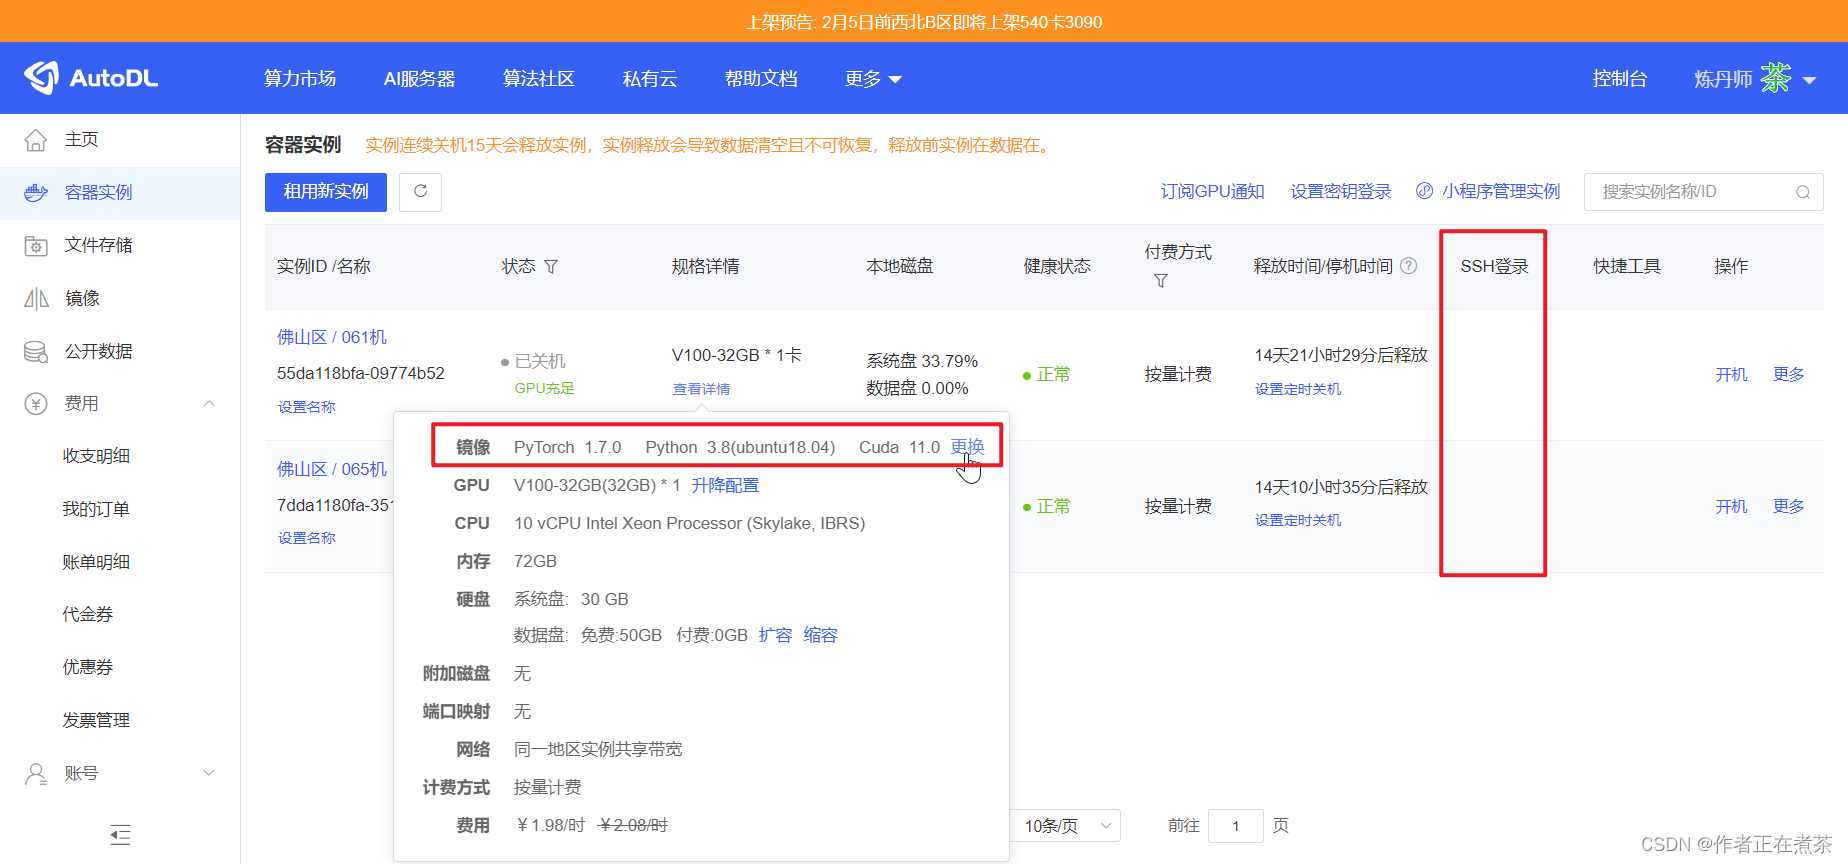The height and width of the screenshot is (864, 1848).
Task: Open 我的订单 in sidebar
Action: pyautogui.click(x=97, y=509)
